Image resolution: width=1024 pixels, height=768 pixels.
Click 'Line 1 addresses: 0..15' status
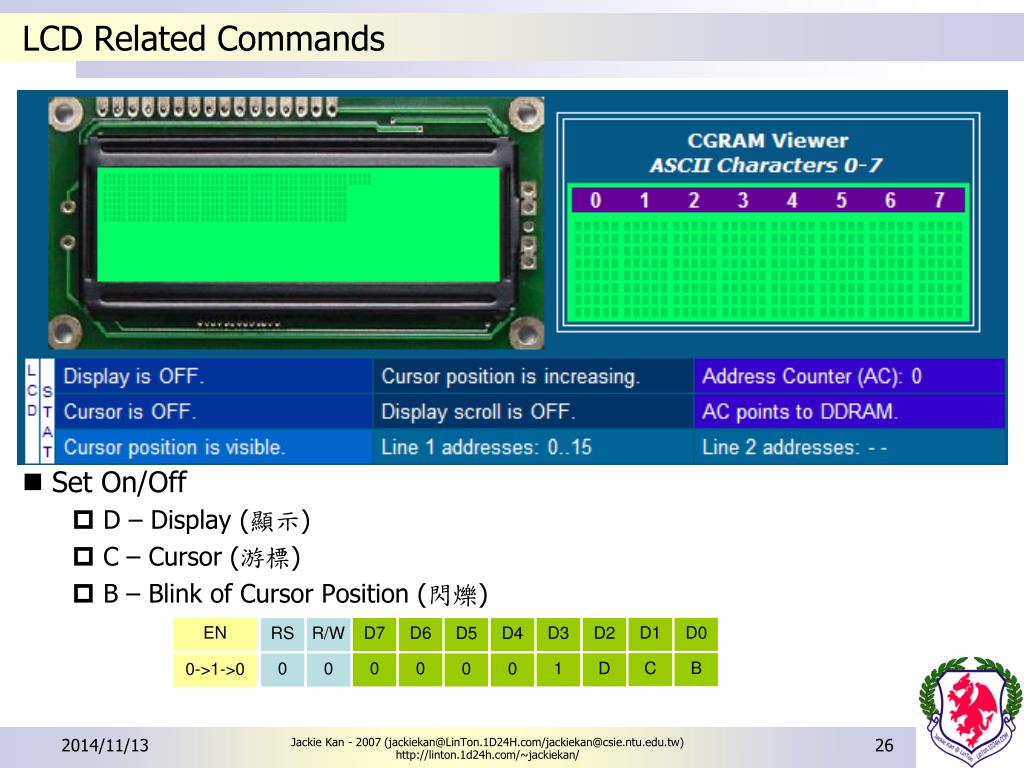point(533,447)
